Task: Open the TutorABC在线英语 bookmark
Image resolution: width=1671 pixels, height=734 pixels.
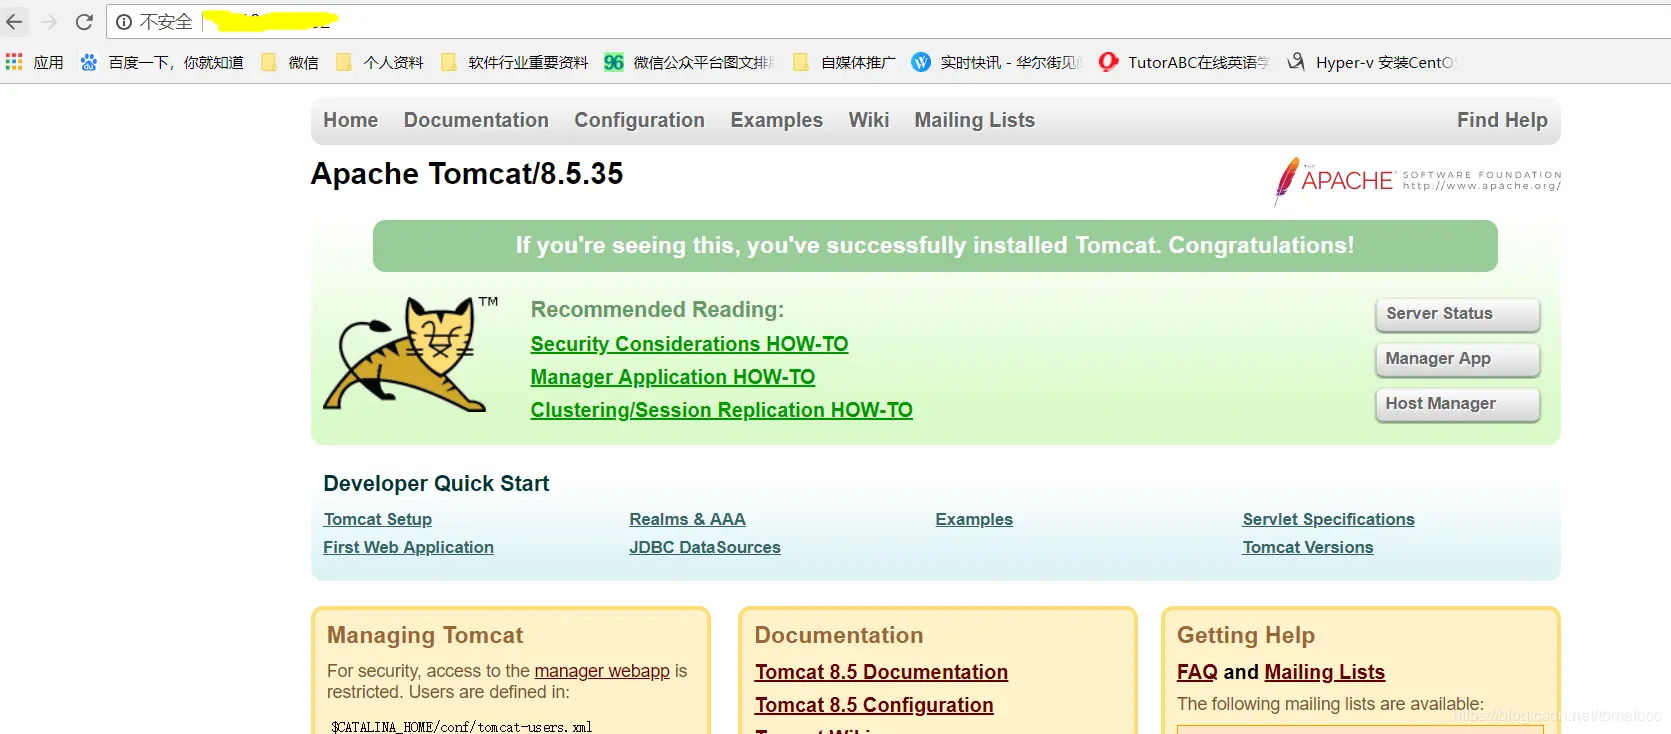Action: 1184,62
